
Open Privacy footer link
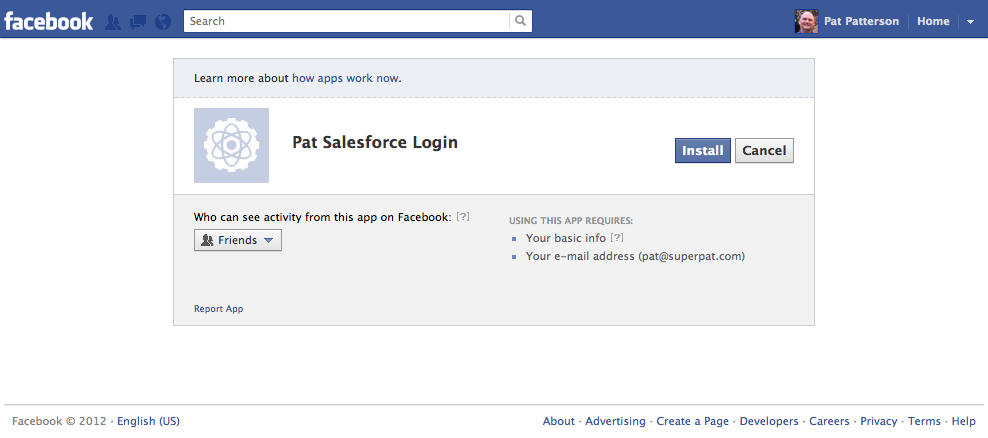pyautogui.click(x=878, y=421)
